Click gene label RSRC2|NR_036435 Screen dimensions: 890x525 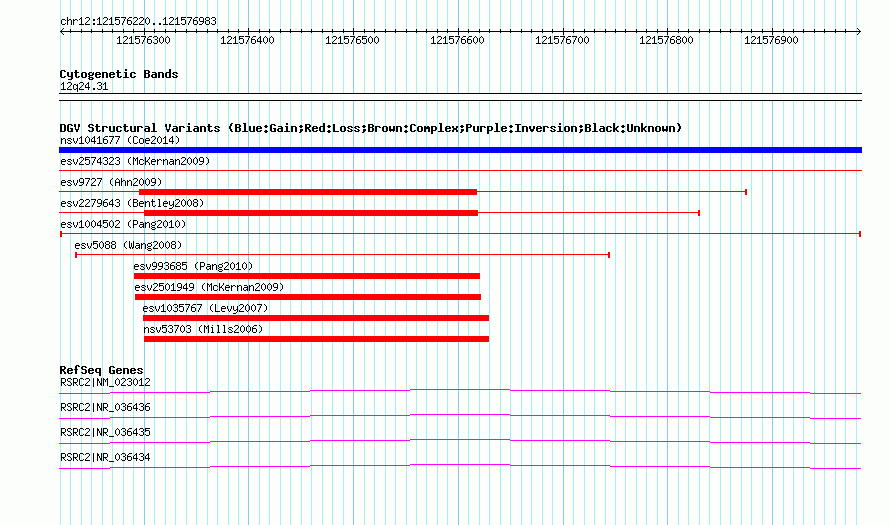pyautogui.click(x=105, y=432)
